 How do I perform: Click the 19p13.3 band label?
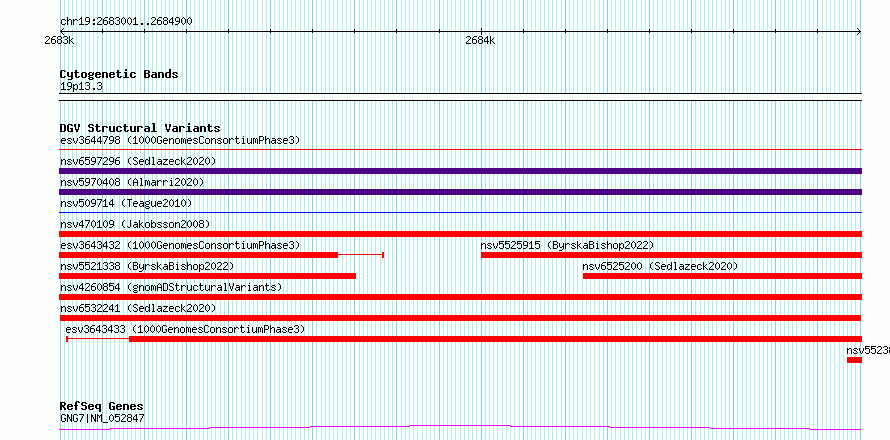coord(81,87)
